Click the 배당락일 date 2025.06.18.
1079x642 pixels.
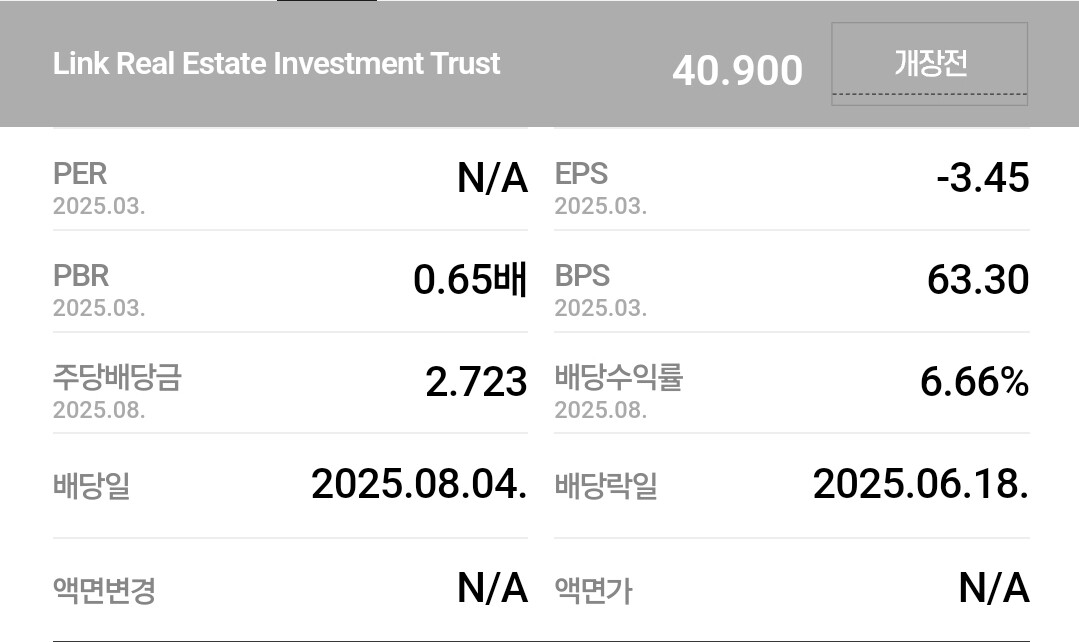click(x=921, y=484)
